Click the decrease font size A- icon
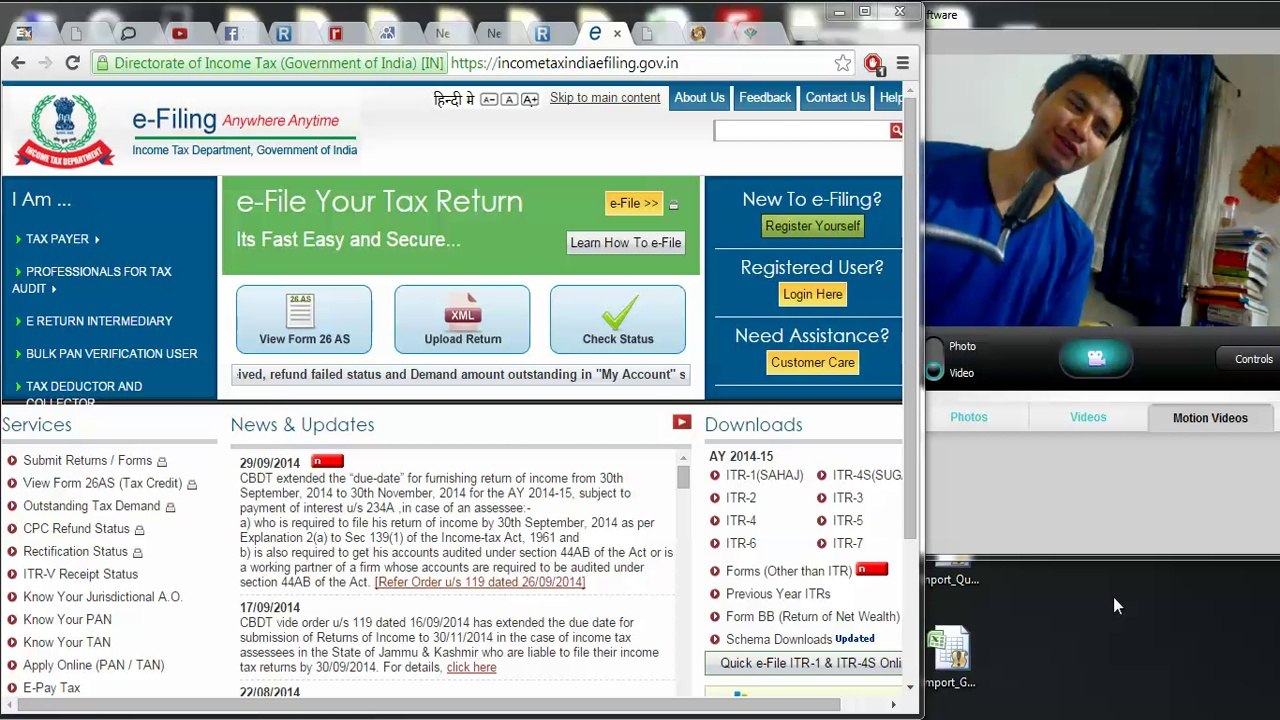 [489, 99]
